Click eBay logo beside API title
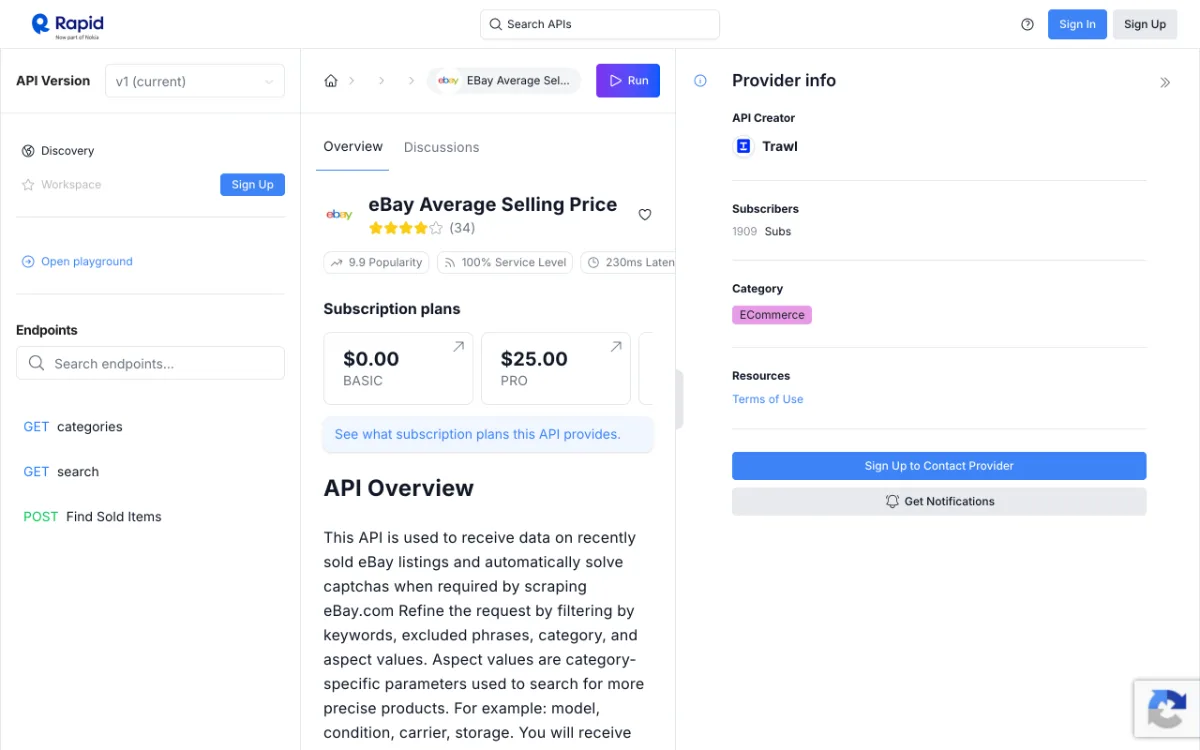 tap(339, 214)
